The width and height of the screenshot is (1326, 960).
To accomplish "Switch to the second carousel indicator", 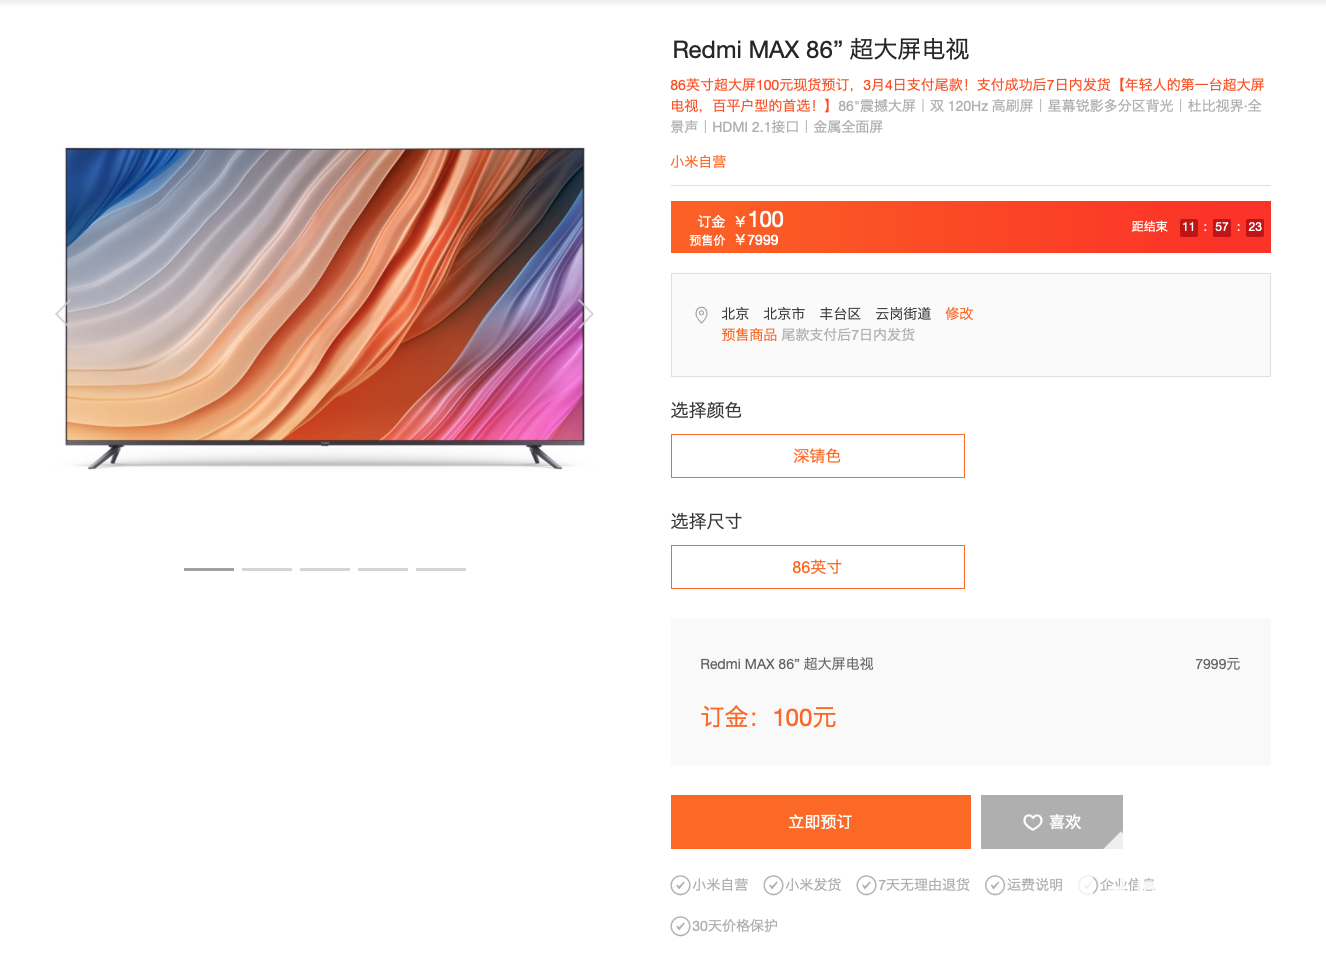I will point(267,569).
